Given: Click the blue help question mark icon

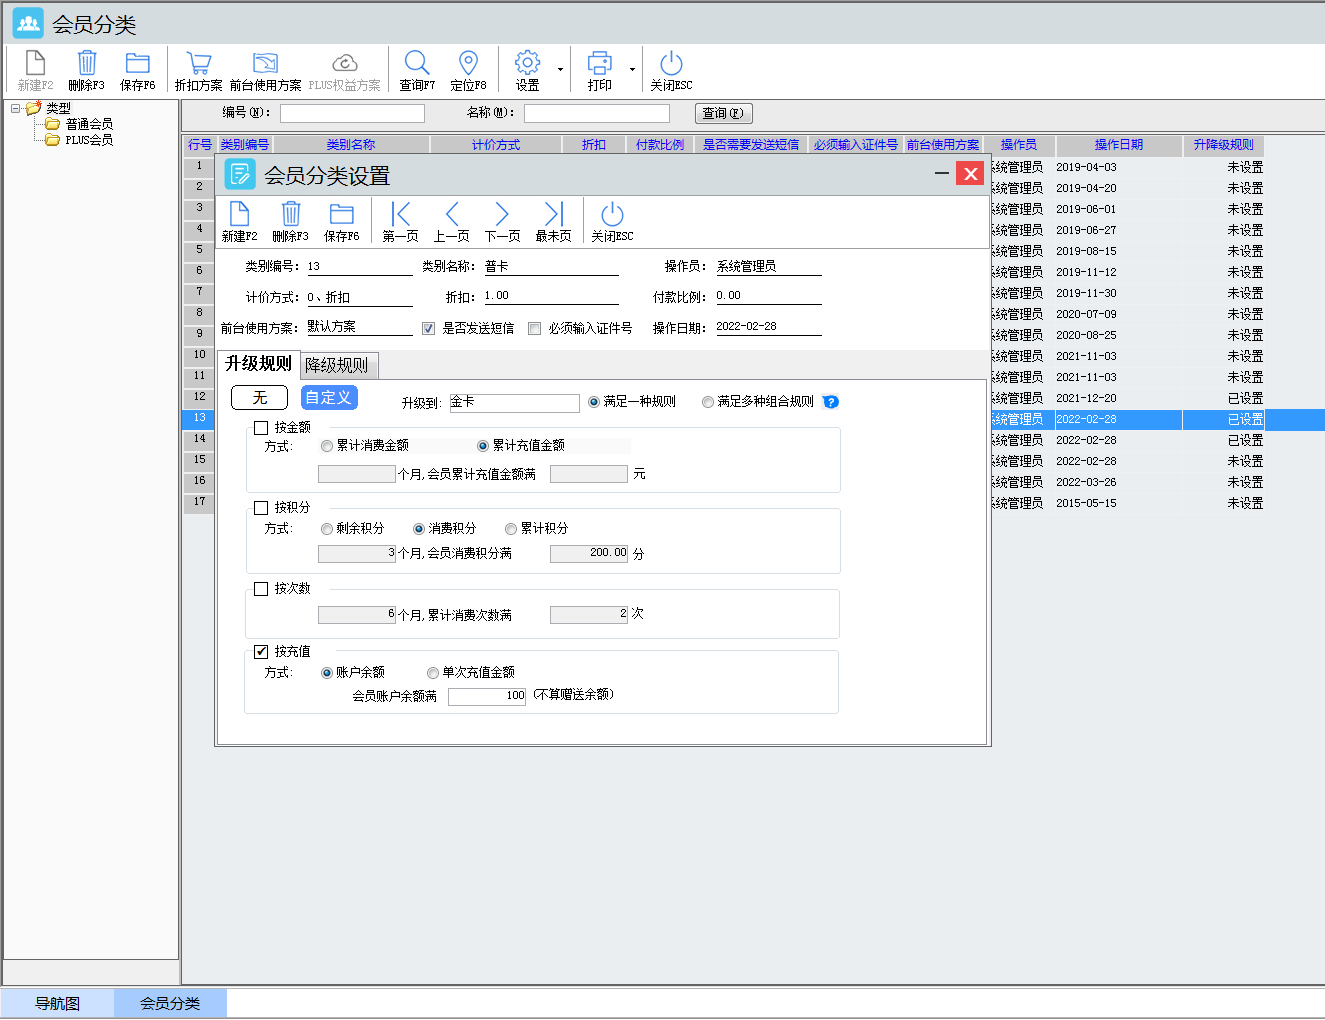Looking at the screenshot, I should pyautogui.click(x=831, y=402).
